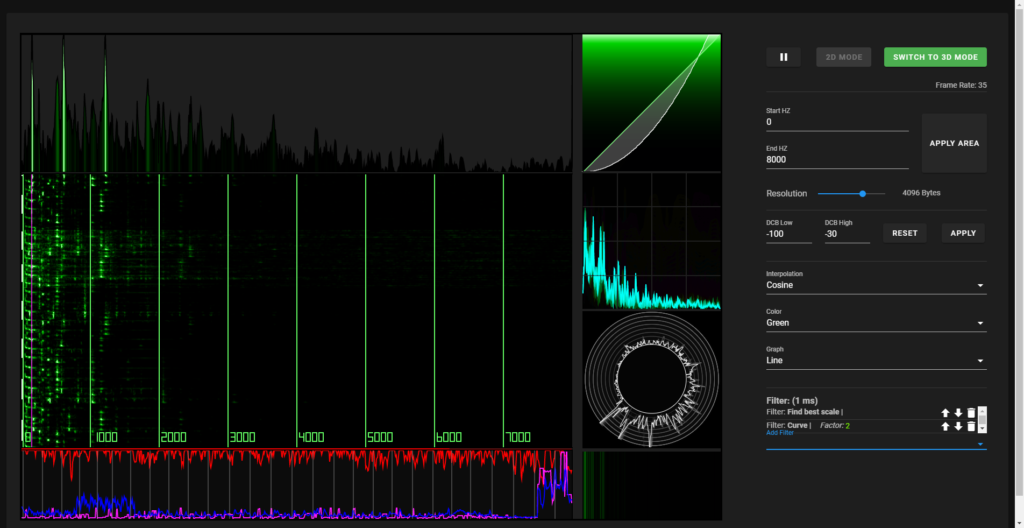
Task: Move Curve filter up
Action: point(945,426)
